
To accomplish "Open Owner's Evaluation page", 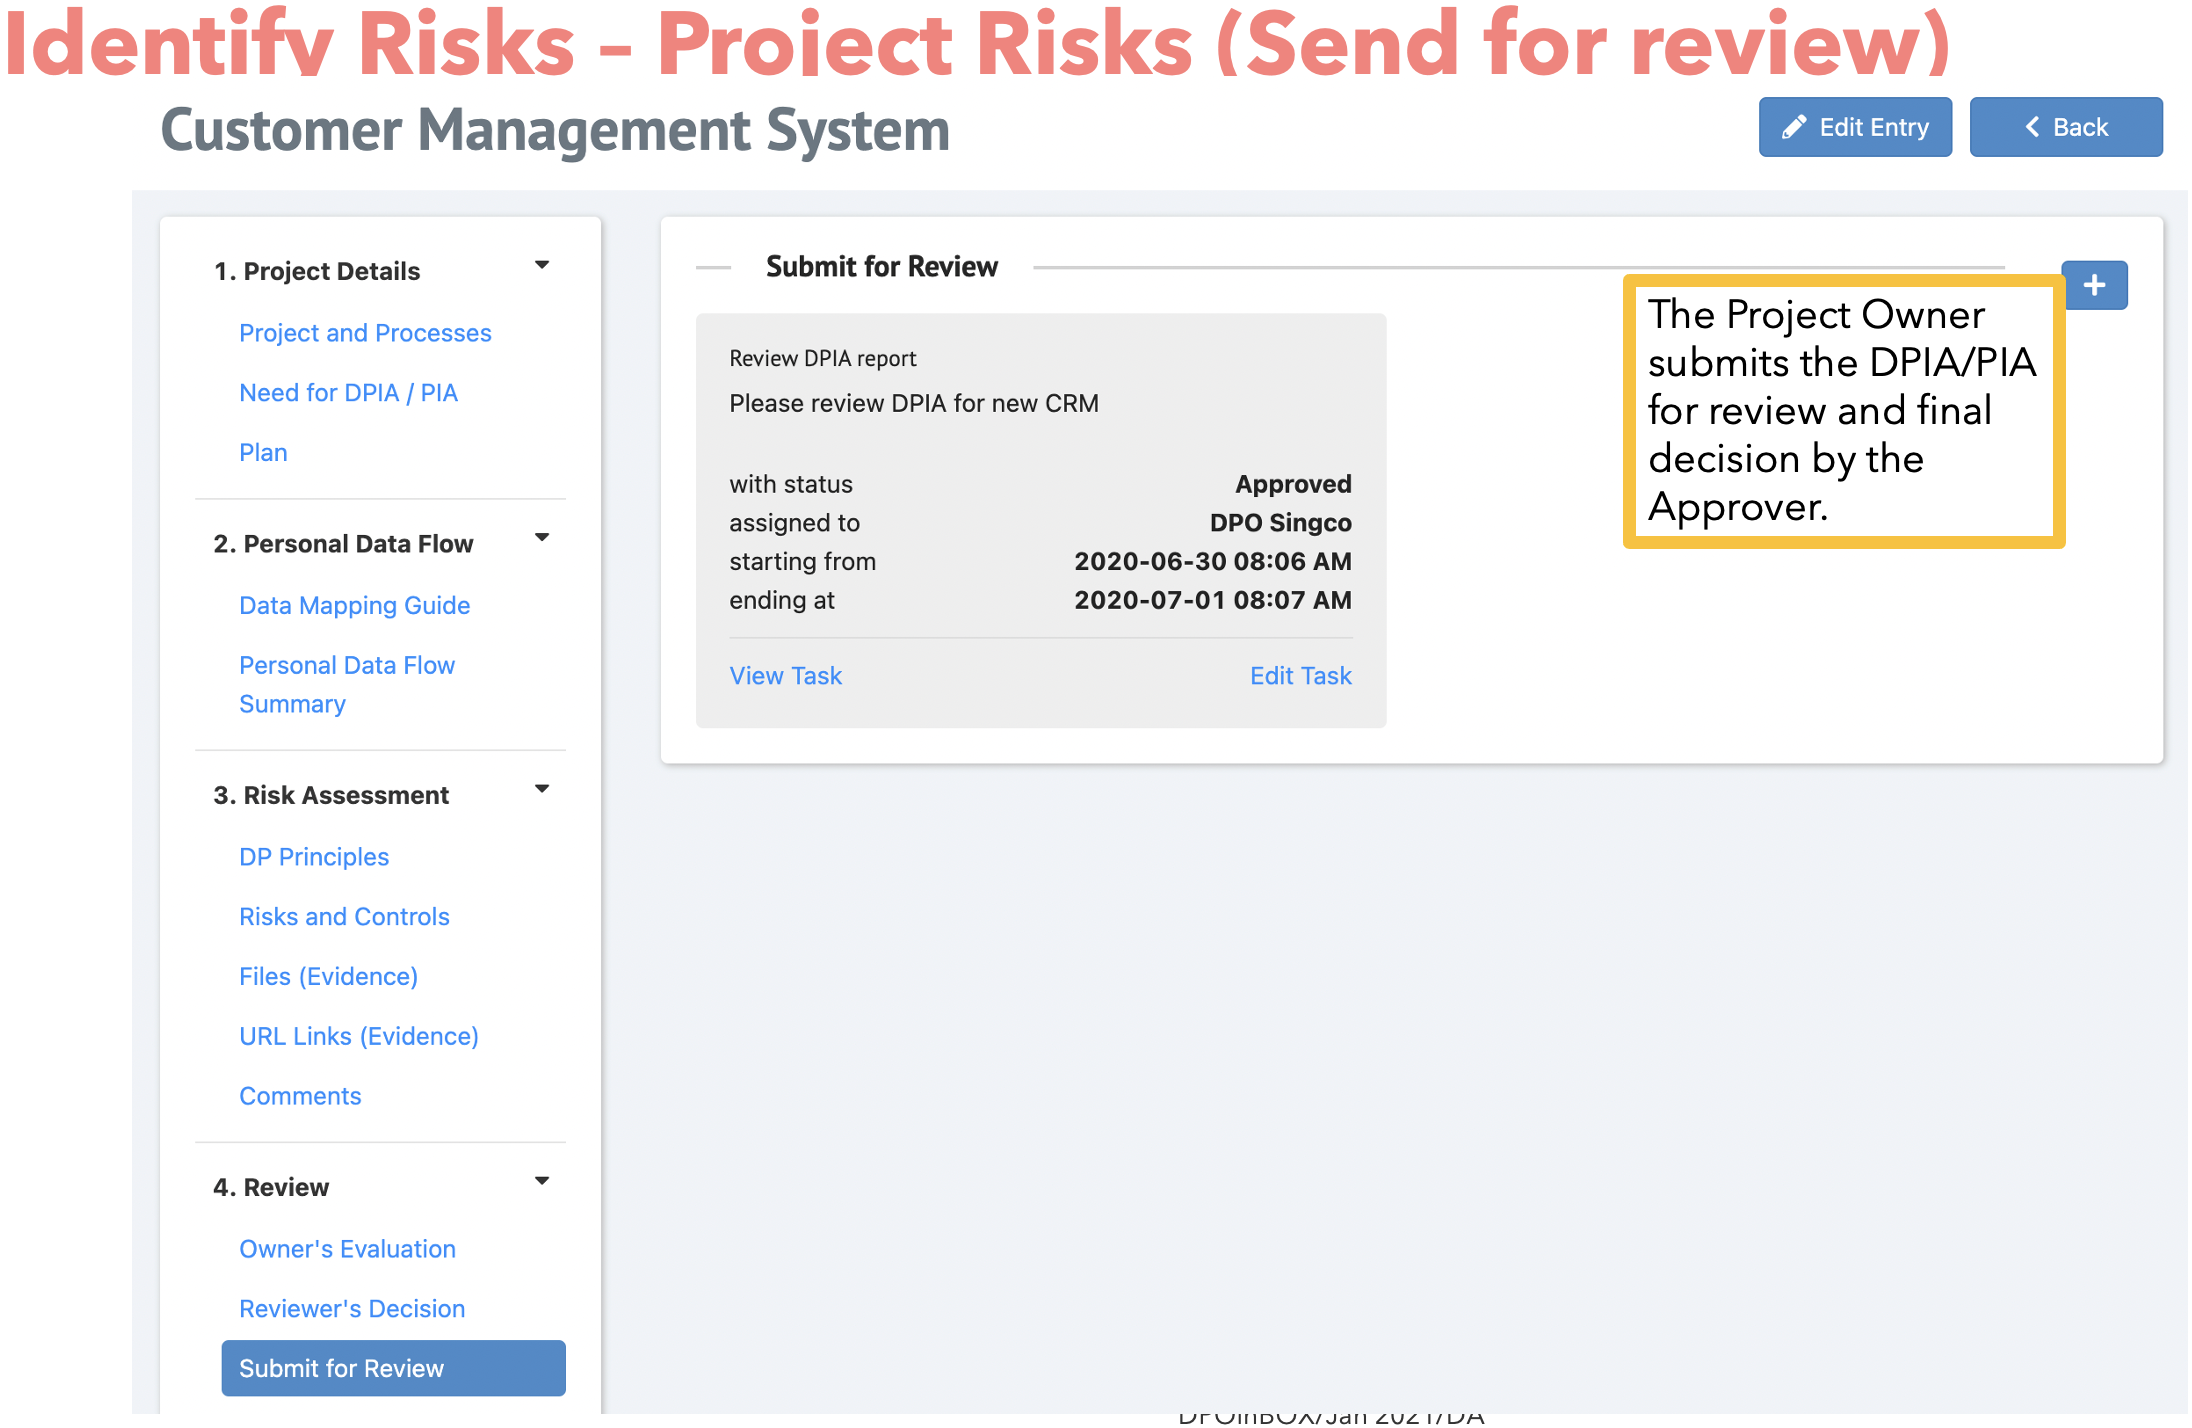I will (x=347, y=1248).
